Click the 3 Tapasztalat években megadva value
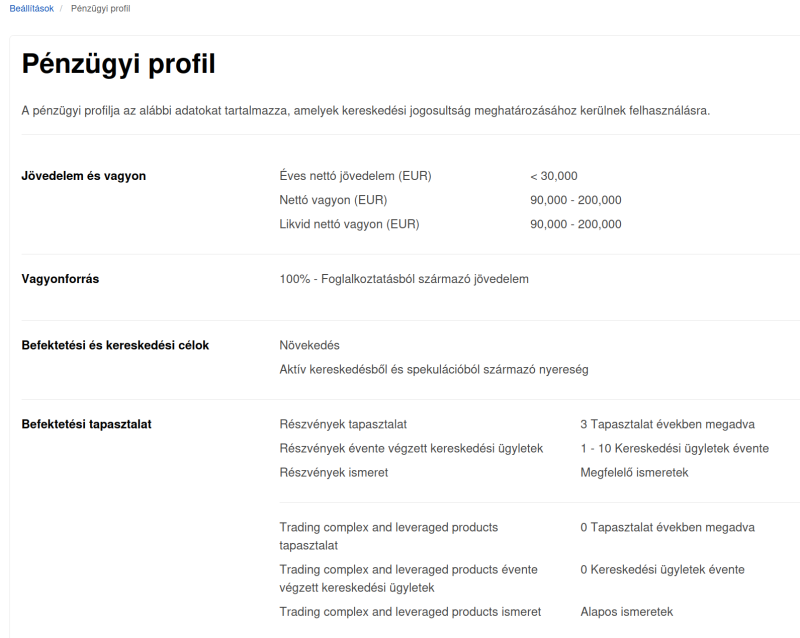 [x=667, y=424]
